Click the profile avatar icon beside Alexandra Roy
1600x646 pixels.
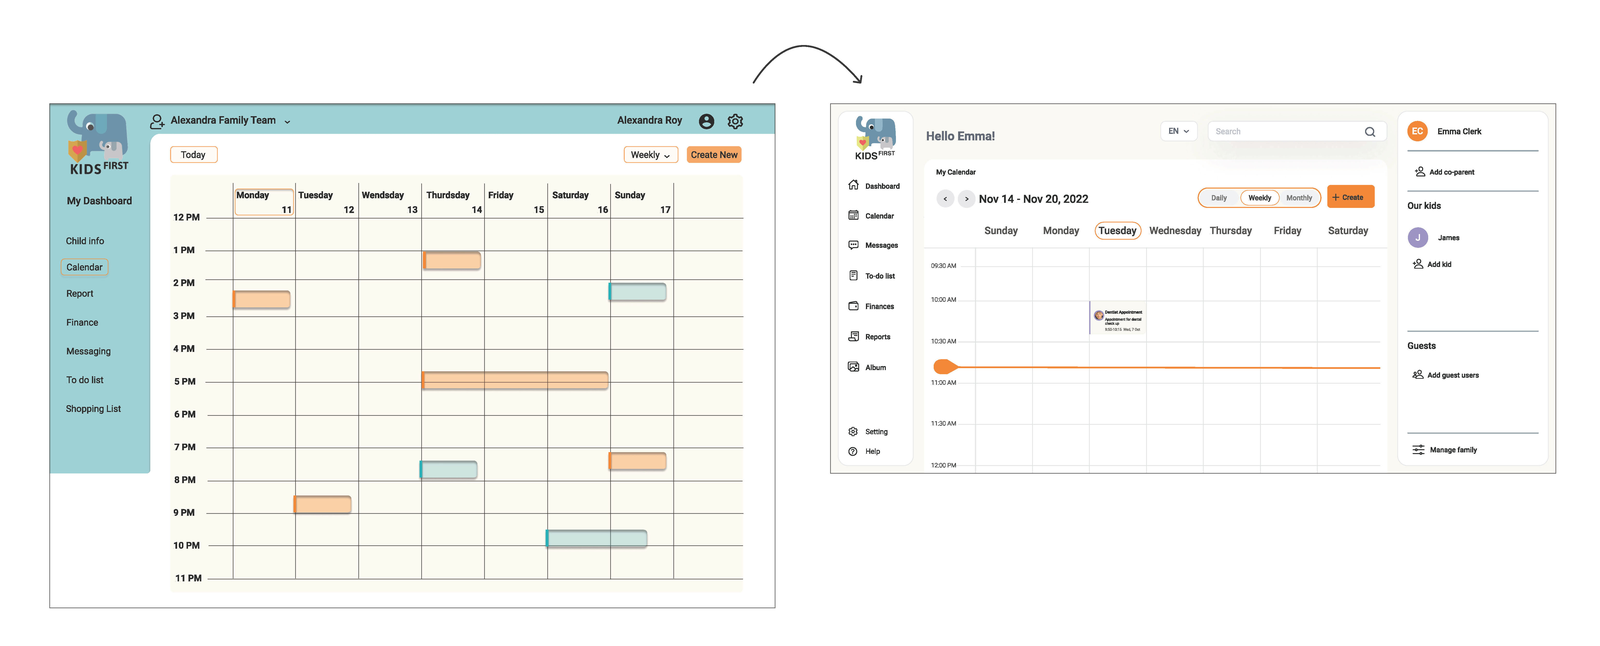point(706,121)
